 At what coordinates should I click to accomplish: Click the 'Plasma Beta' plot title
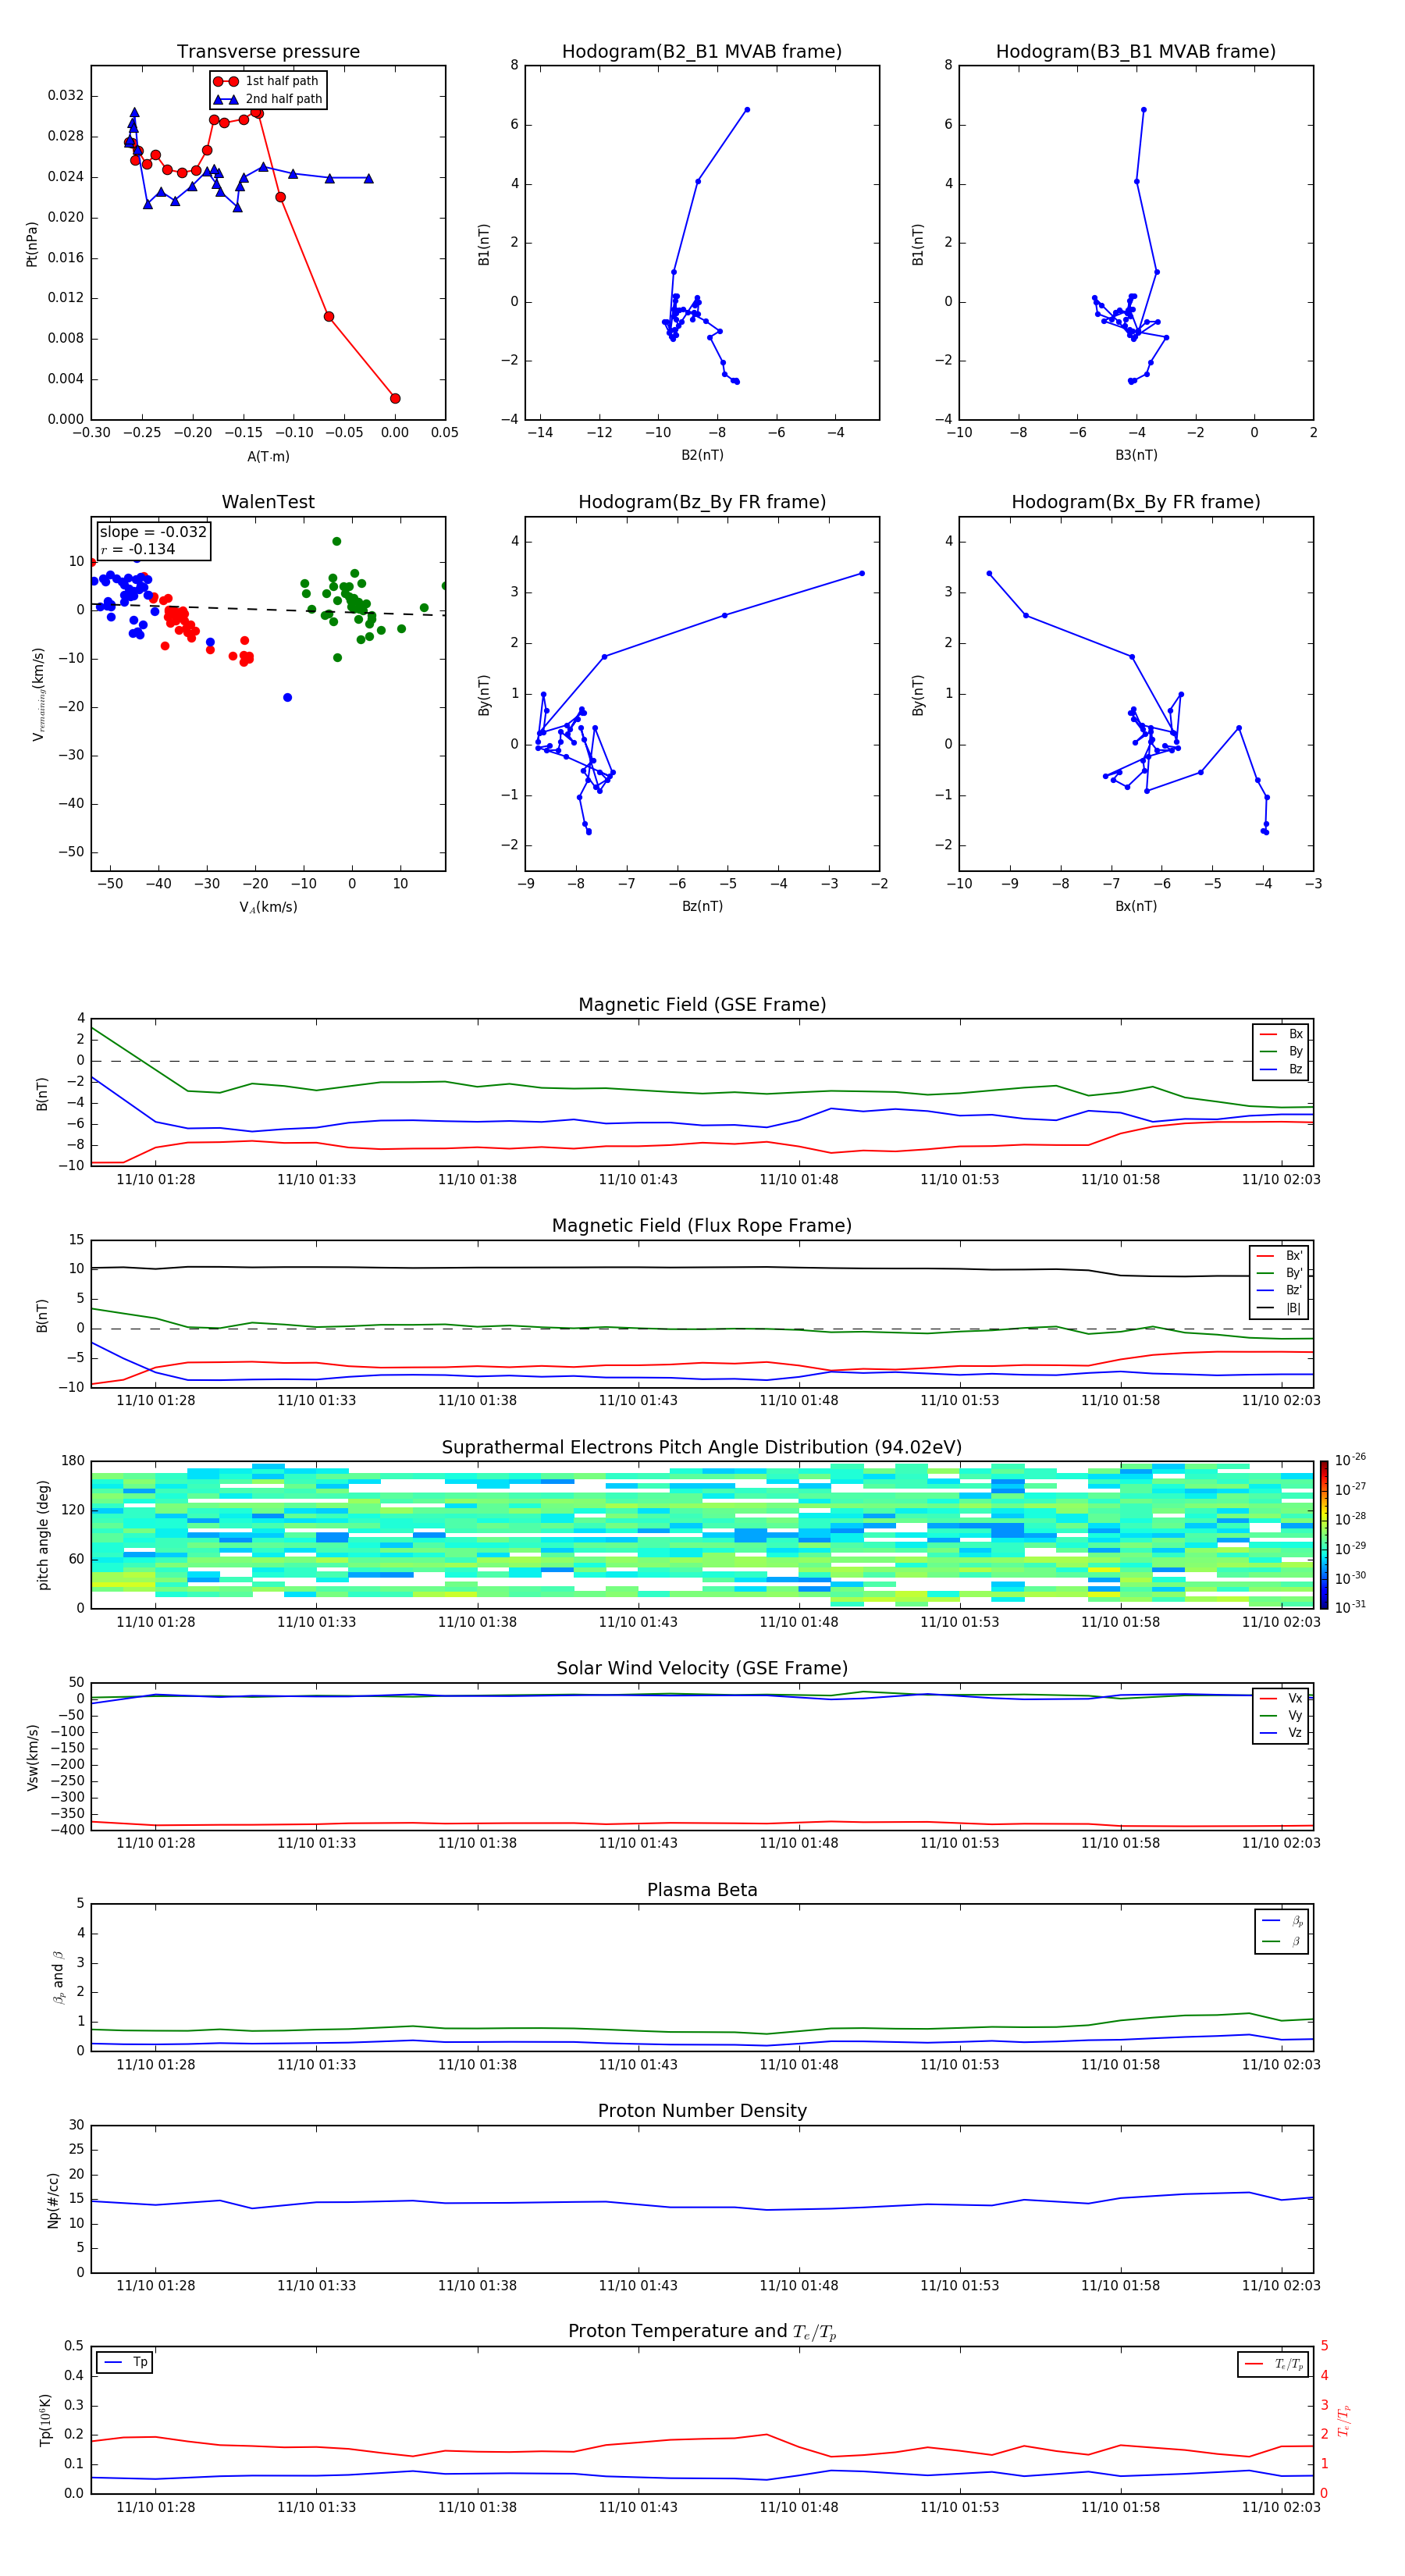click(702, 1891)
